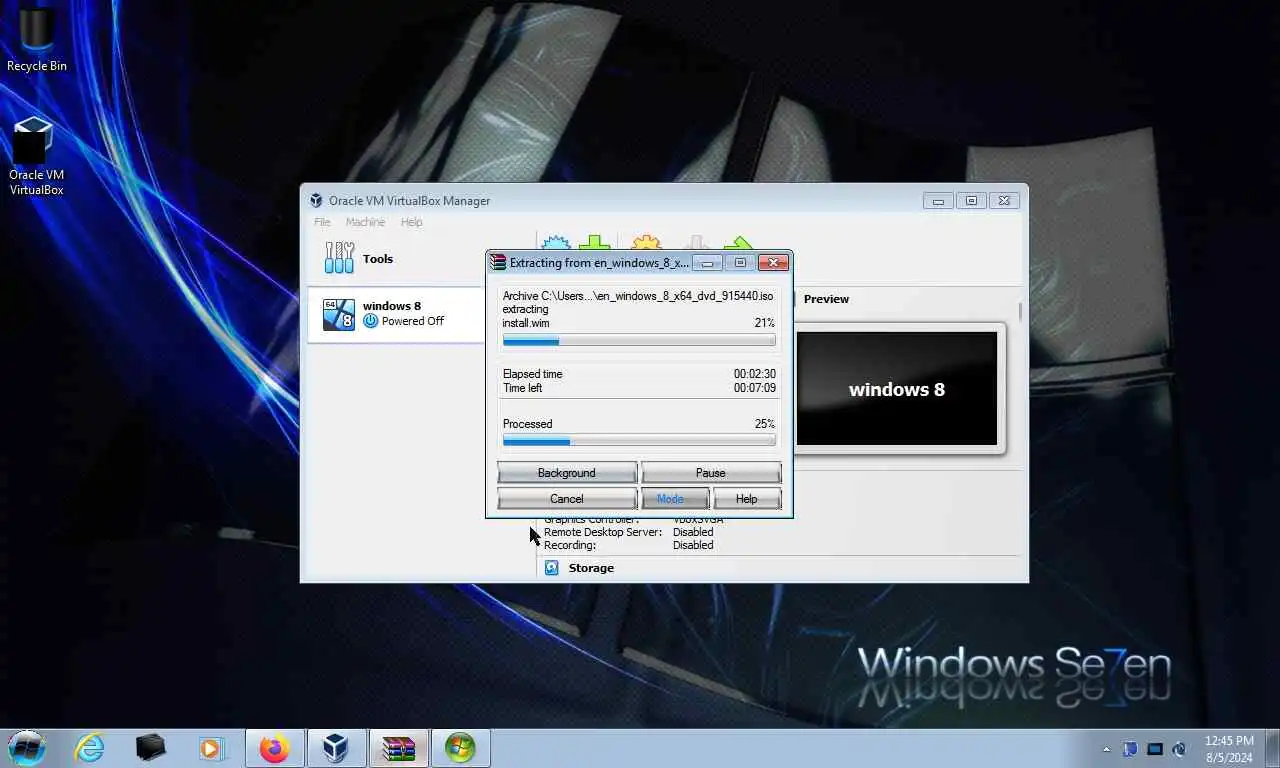Screen dimensions: 1280x768
Task: Open machine Settings via orange gear icon
Action: pyautogui.click(x=646, y=243)
